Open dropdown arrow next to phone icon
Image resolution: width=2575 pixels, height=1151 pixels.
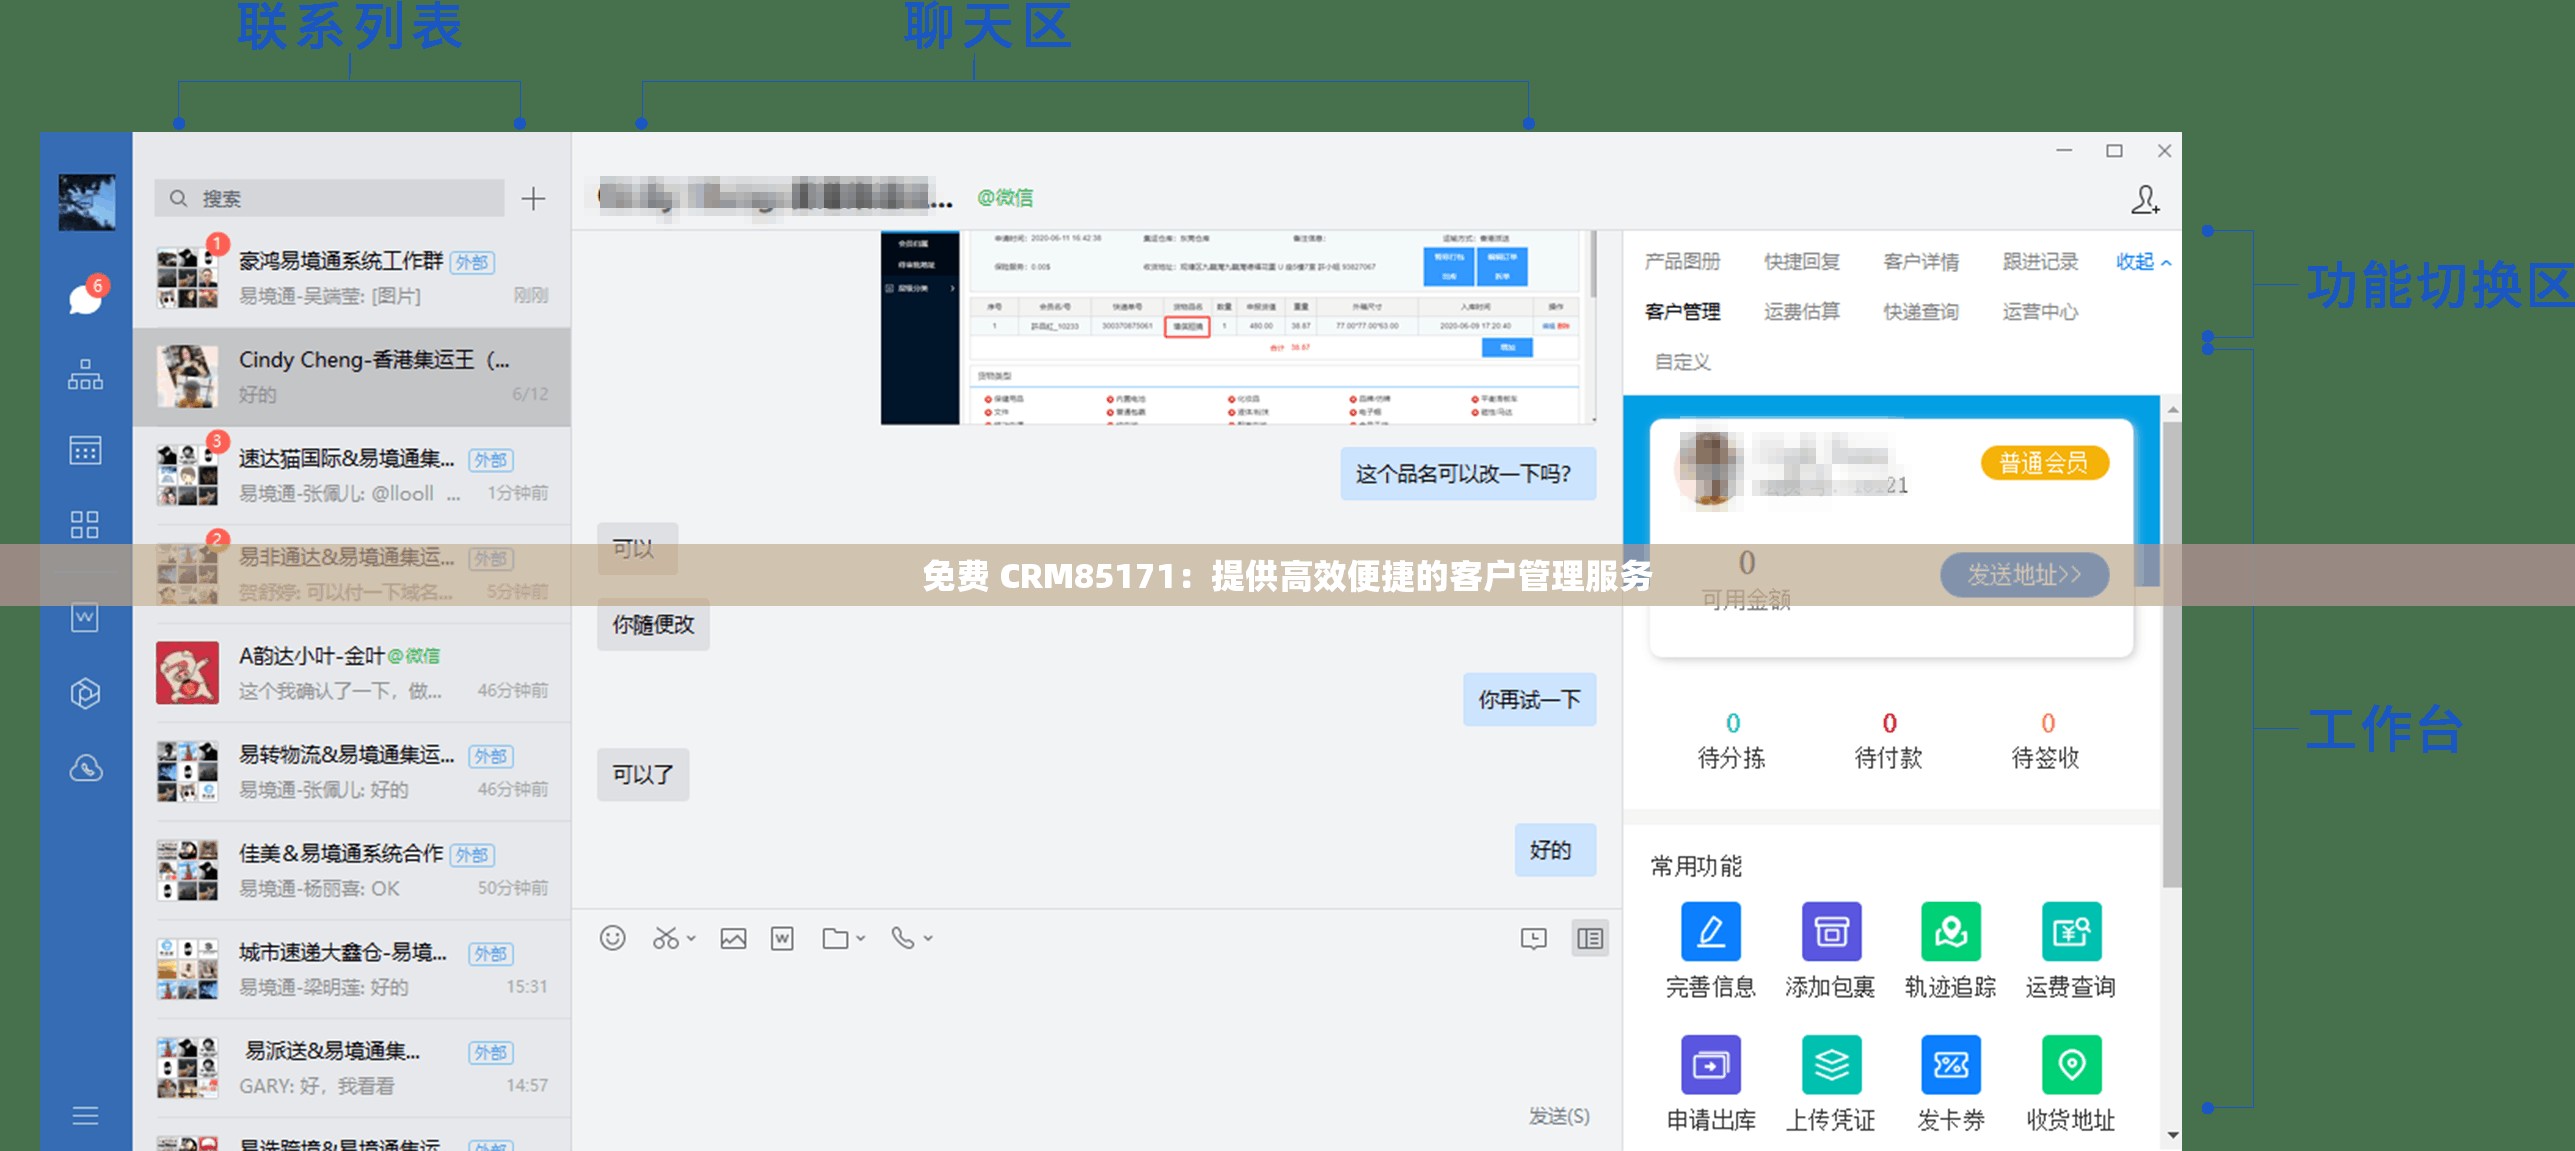click(928, 939)
